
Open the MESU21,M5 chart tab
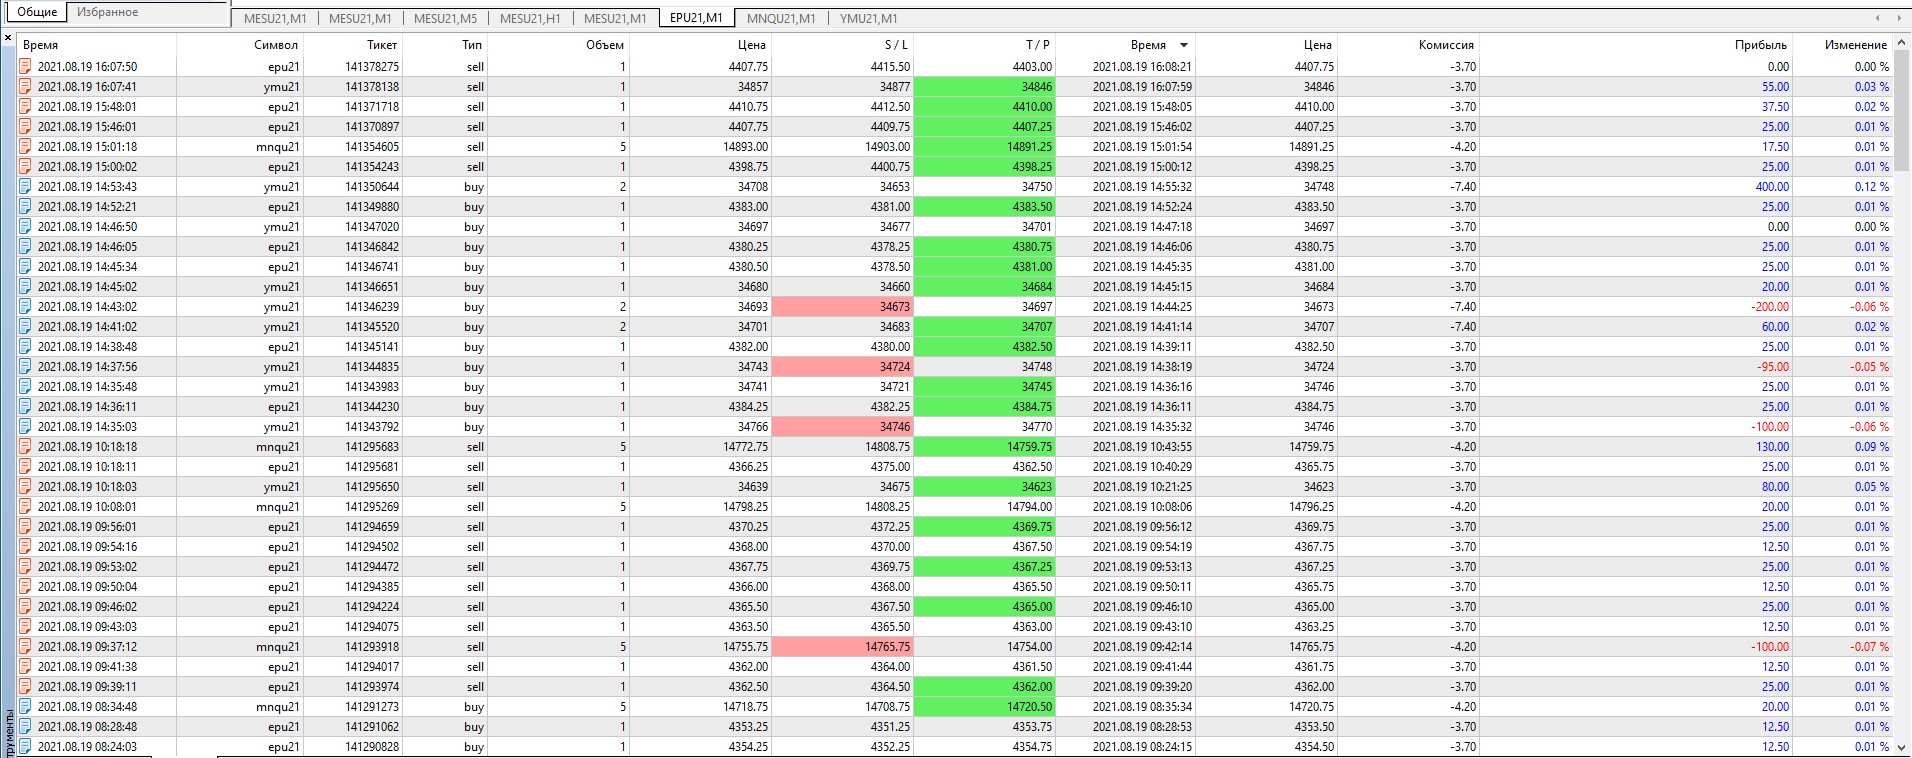point(446,18)
